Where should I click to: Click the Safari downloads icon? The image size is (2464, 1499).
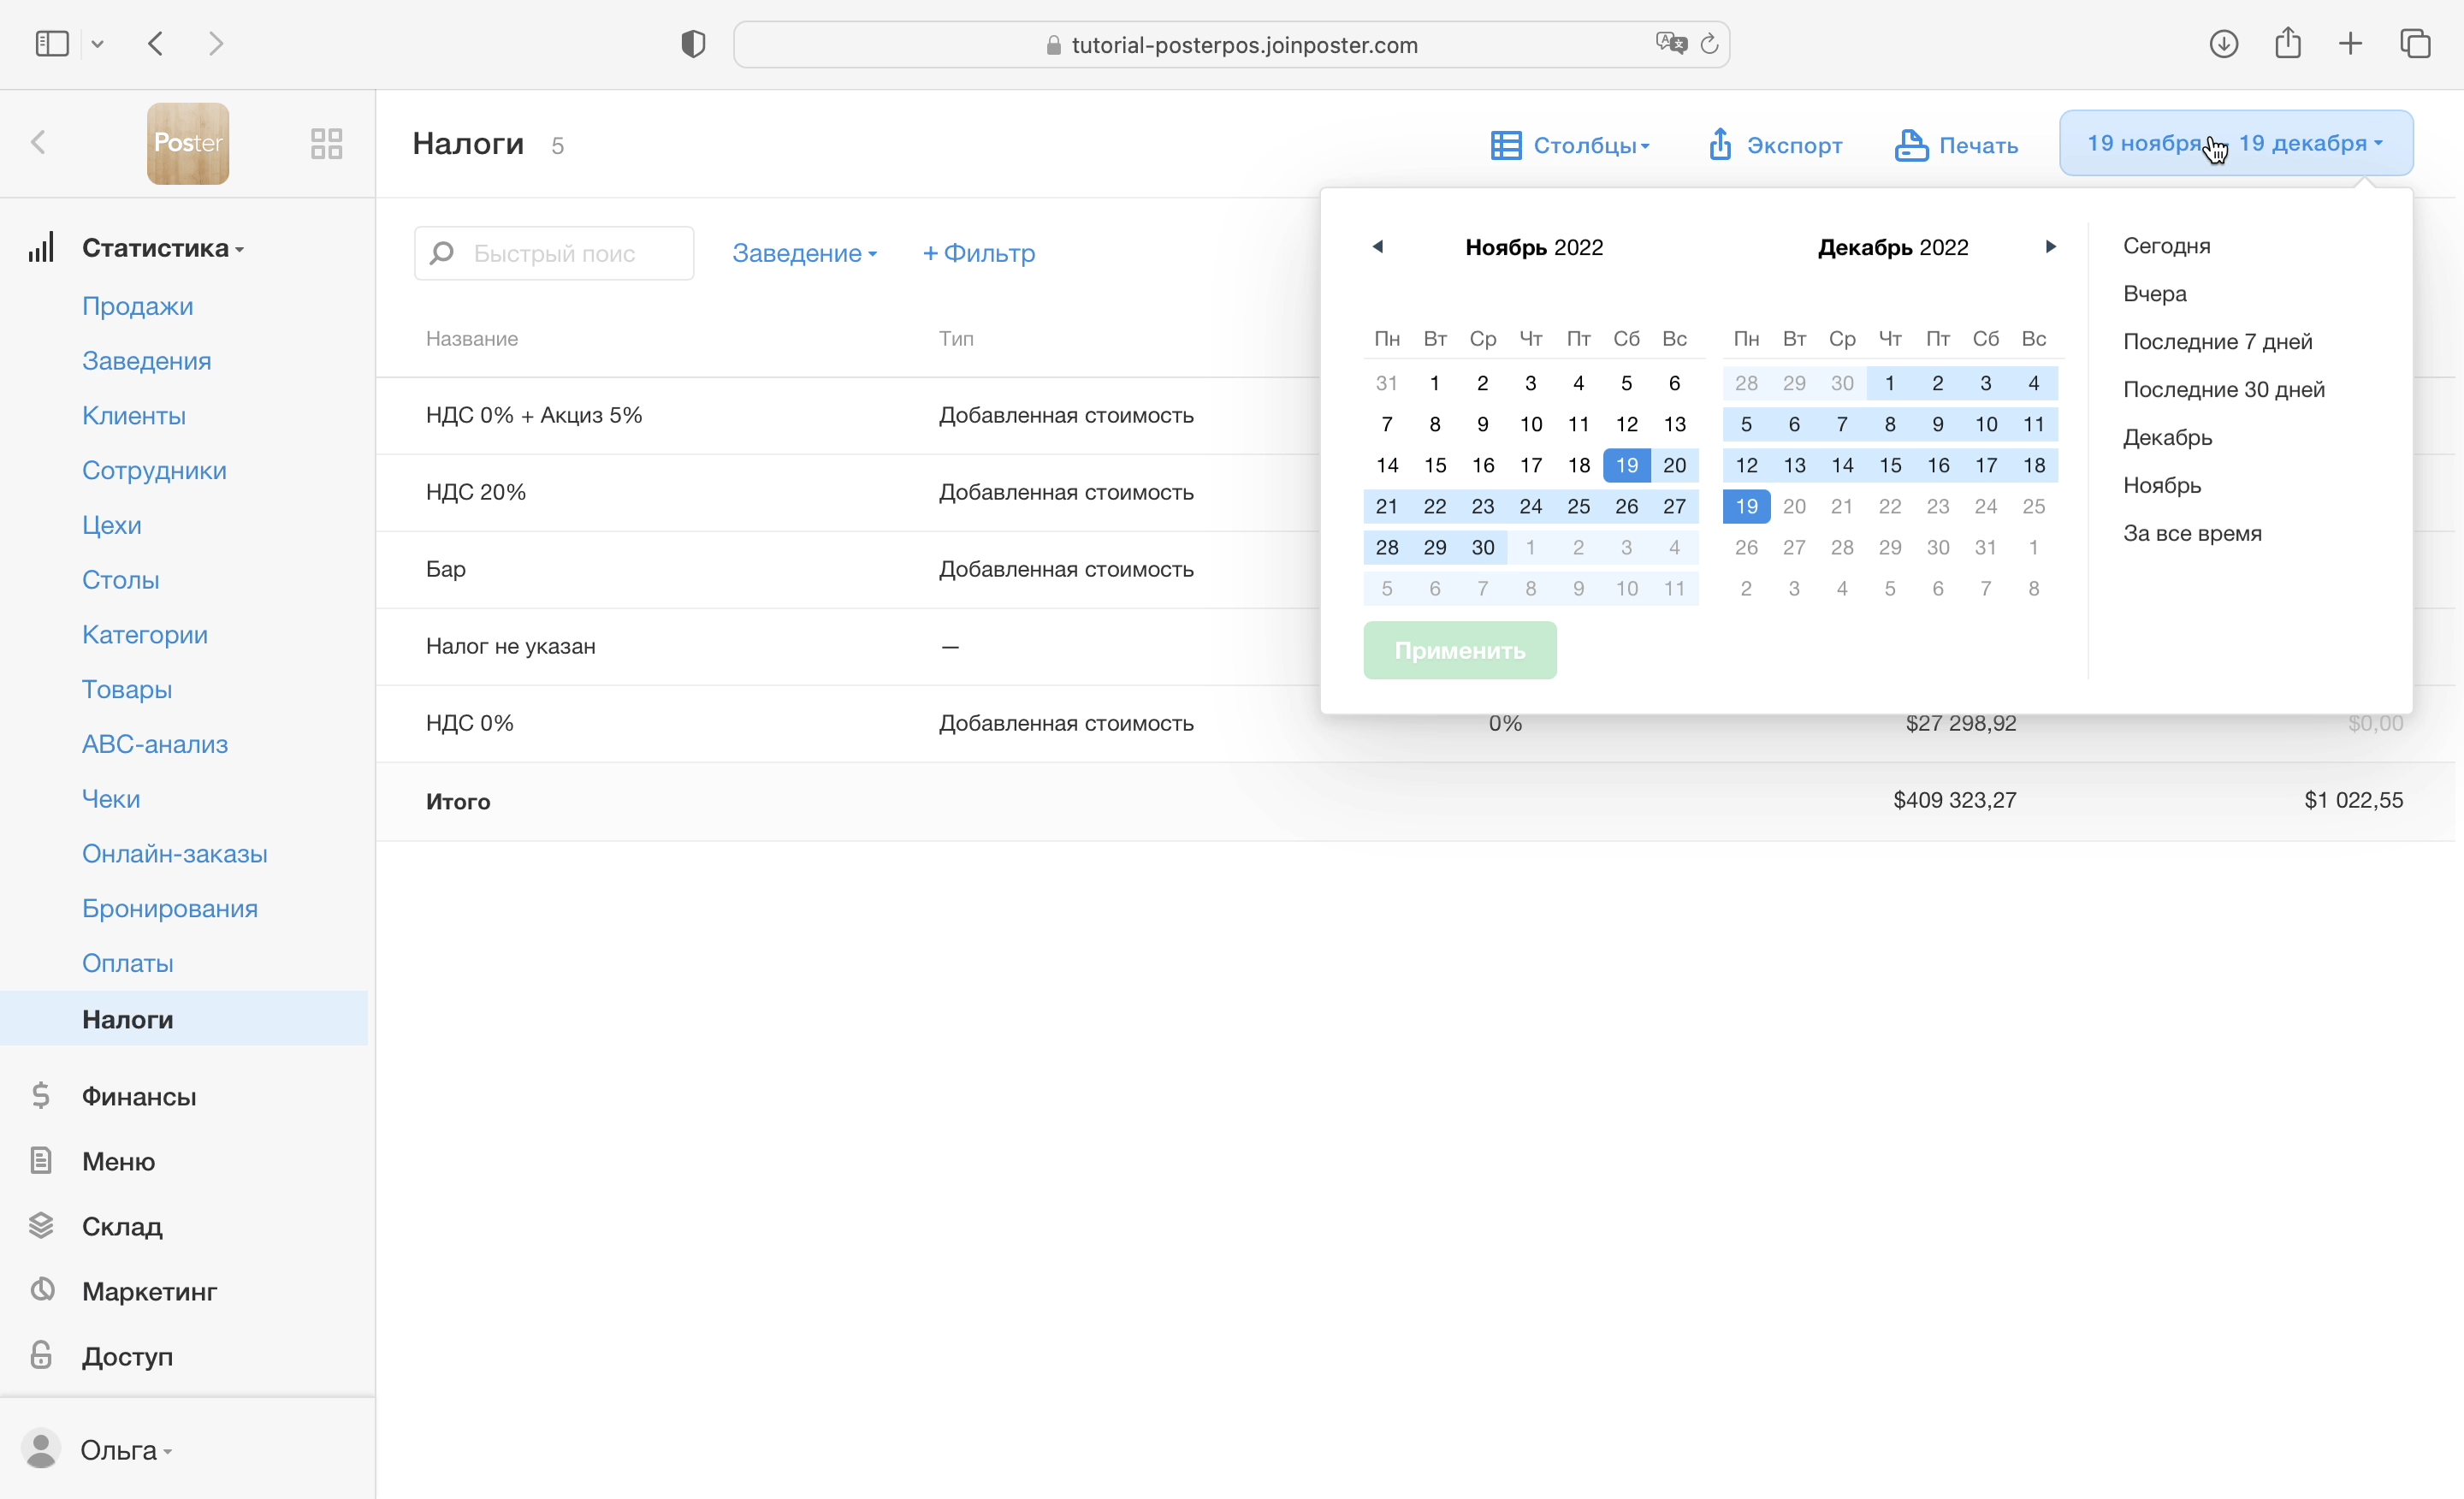point(2223,44)
